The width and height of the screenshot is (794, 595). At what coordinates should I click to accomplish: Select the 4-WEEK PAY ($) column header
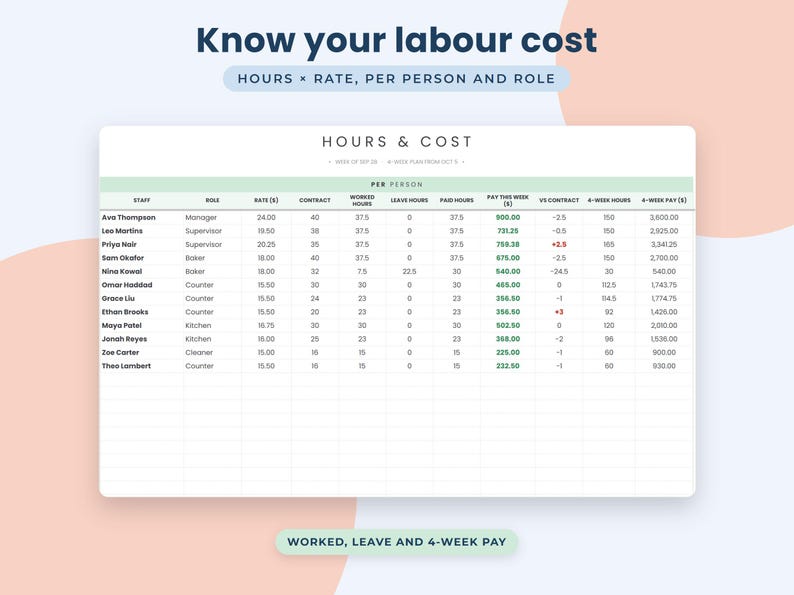(664, 201)
